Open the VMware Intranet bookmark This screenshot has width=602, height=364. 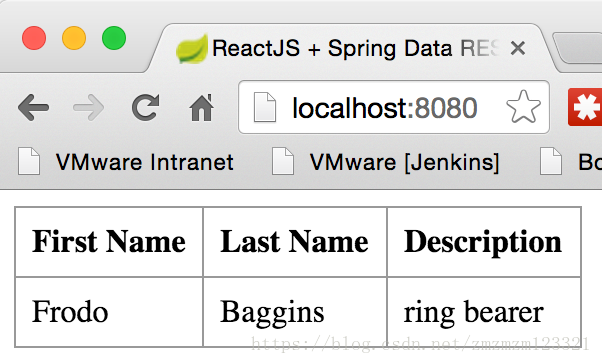click(126, 162)
